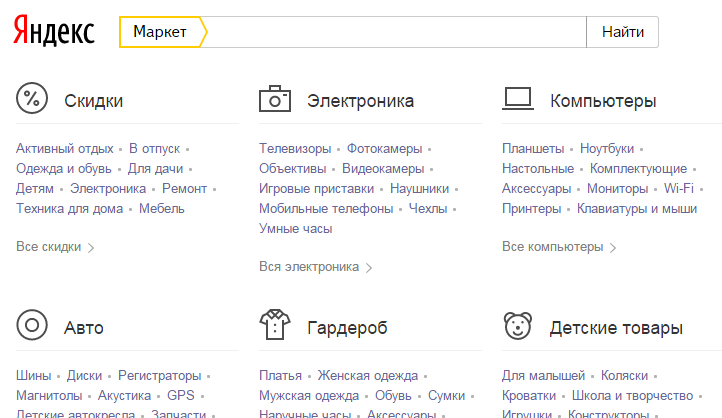Open Диски under Авто
The width and height of the screenshot is (722, 418).
click(x=84, y=376)
